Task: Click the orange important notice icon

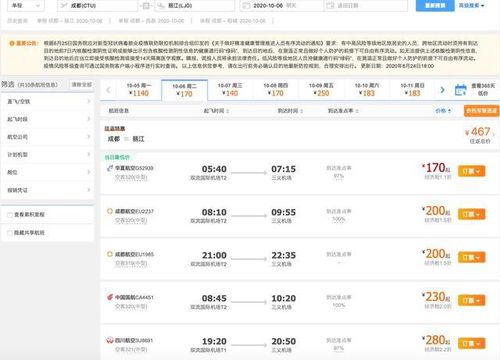Action: click(x=12, y=43)
